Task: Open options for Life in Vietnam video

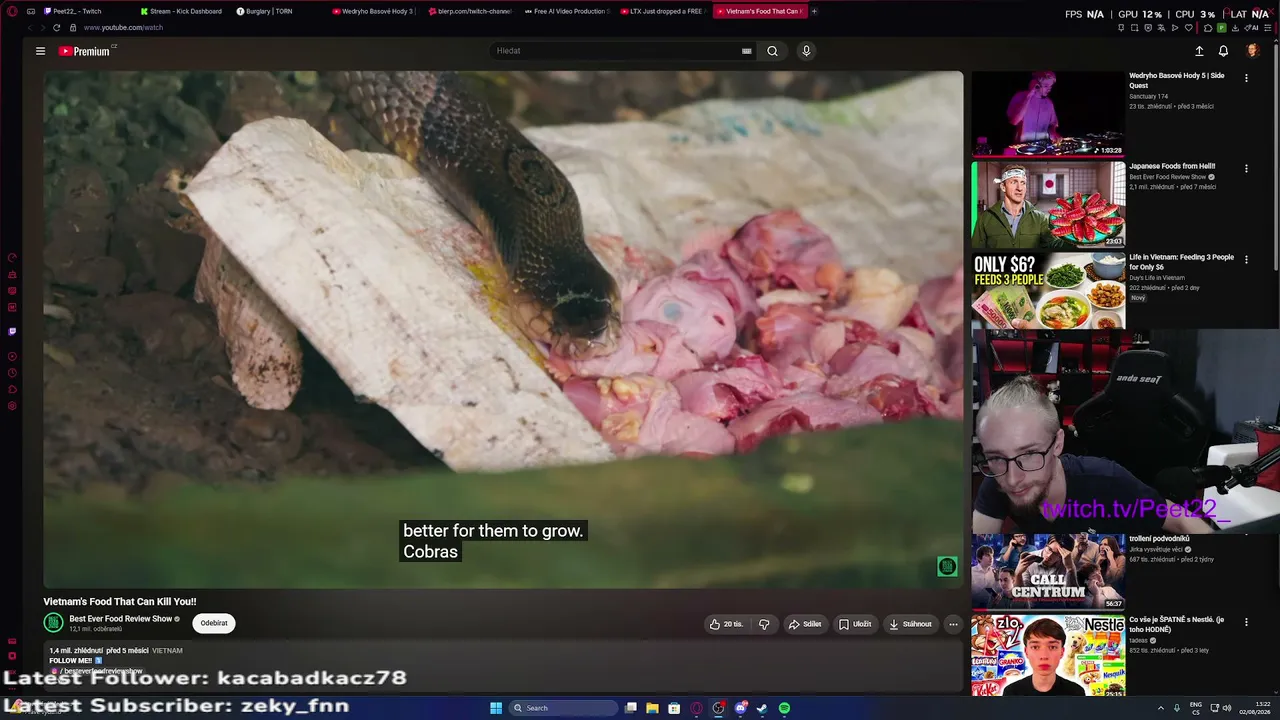Action: [x=1246, y=259]
